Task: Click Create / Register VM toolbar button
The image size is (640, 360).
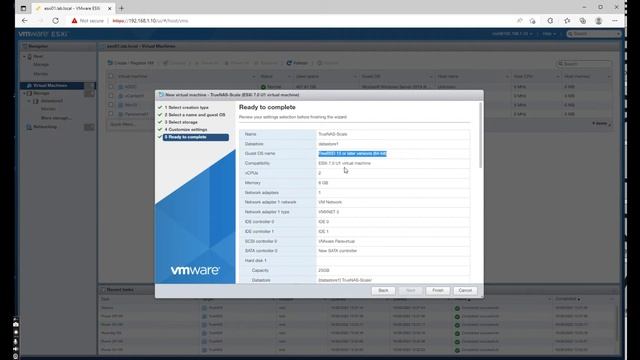Action: (131, 63)
